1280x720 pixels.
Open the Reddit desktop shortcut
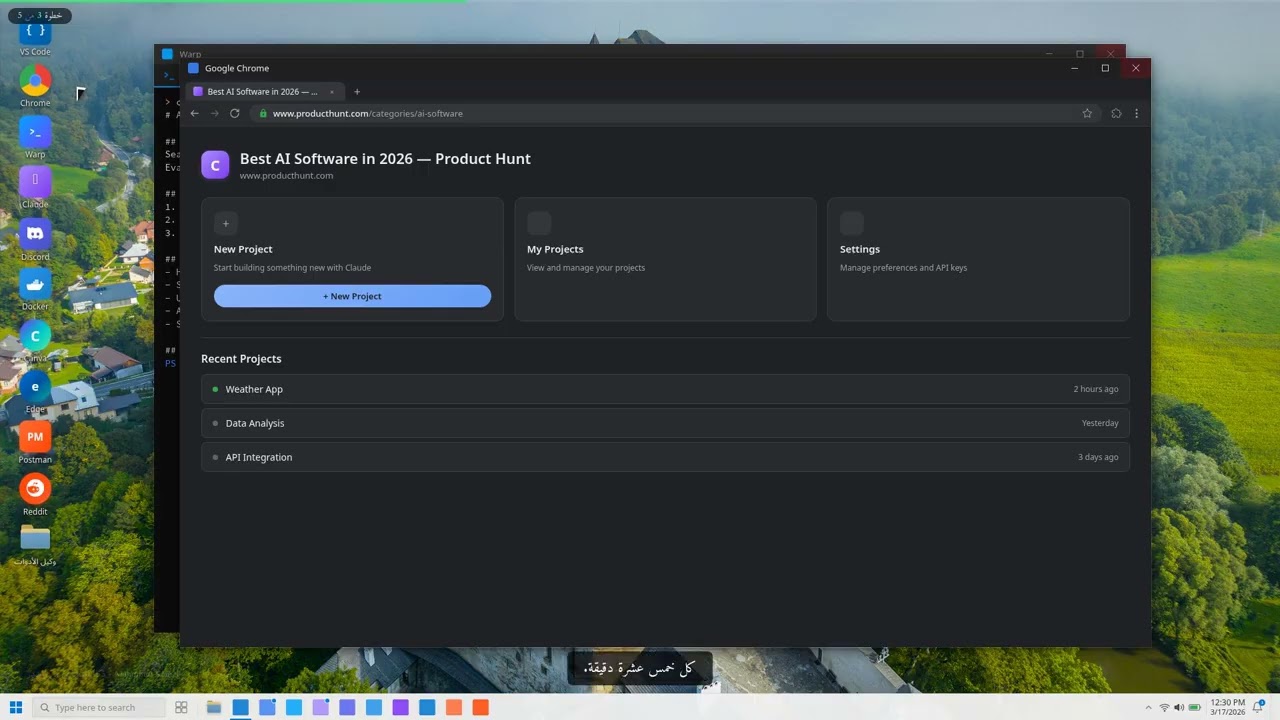click(x=35, y=494)
